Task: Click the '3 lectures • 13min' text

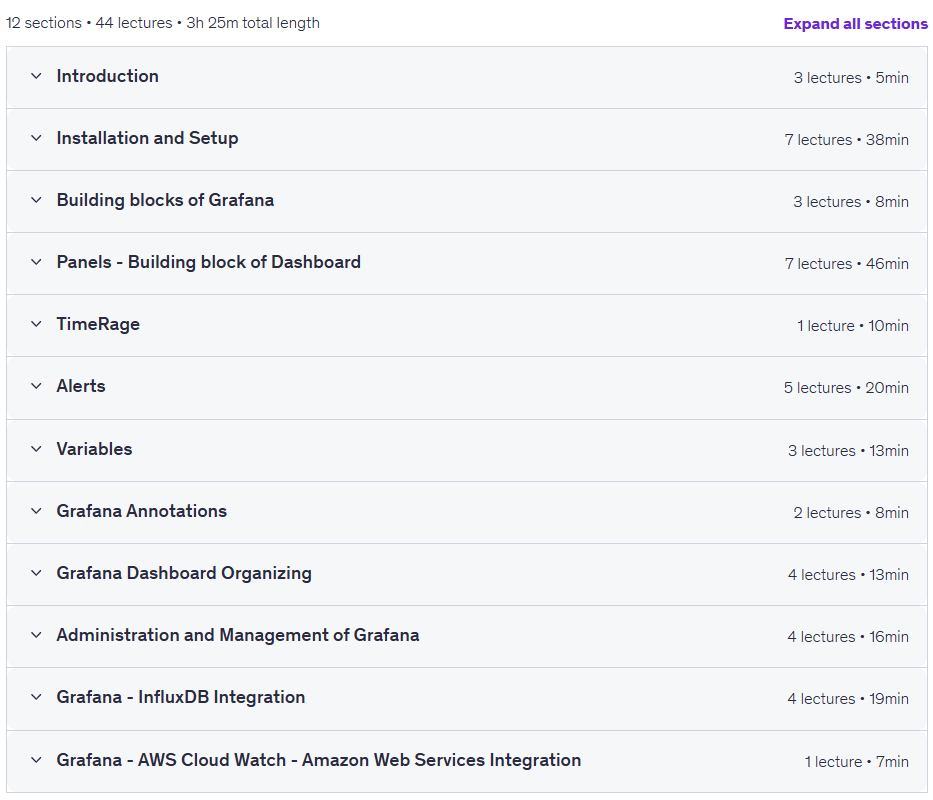Action: pyautogui.click(x=849, y=451)
